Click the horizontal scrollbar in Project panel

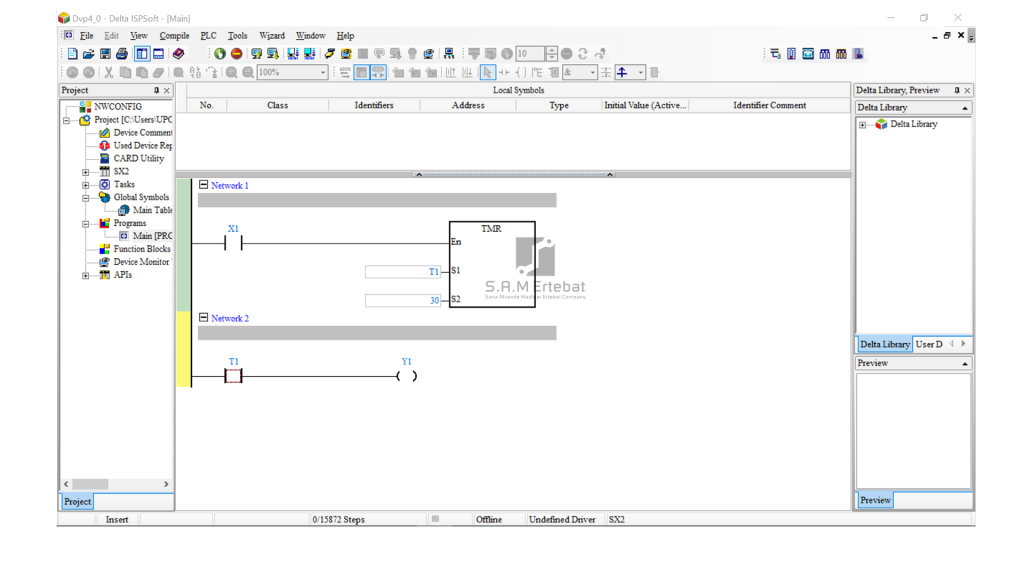click(x=115, y=484)
